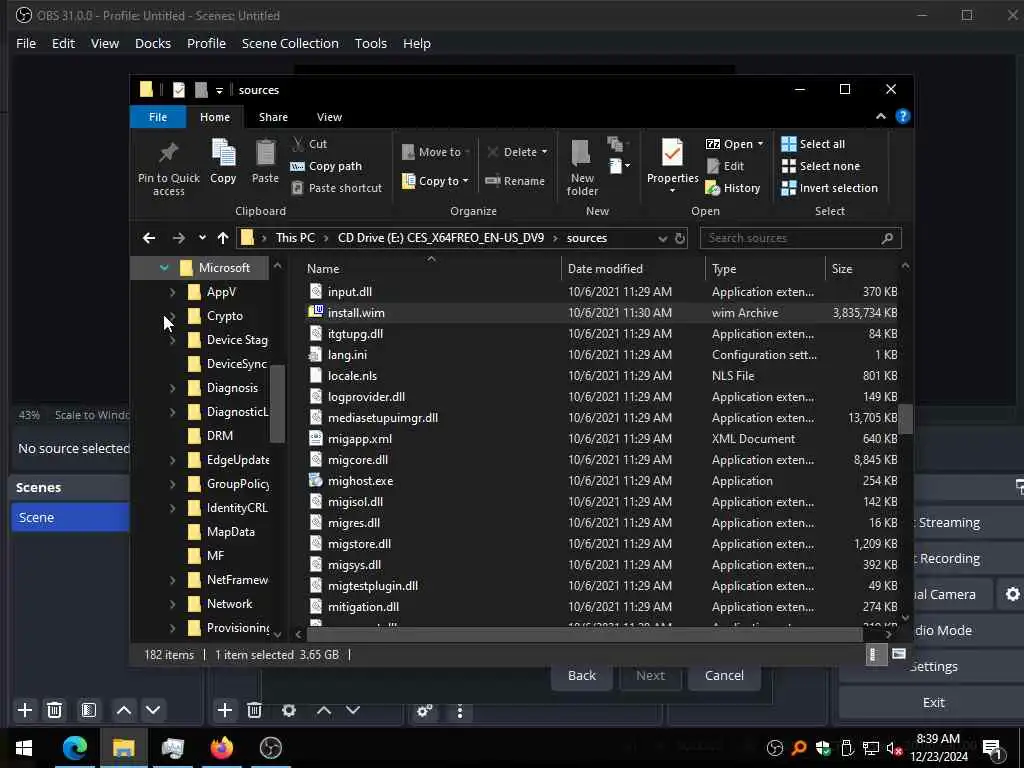Expand the Diagnosis tree folder

[172, 388]
